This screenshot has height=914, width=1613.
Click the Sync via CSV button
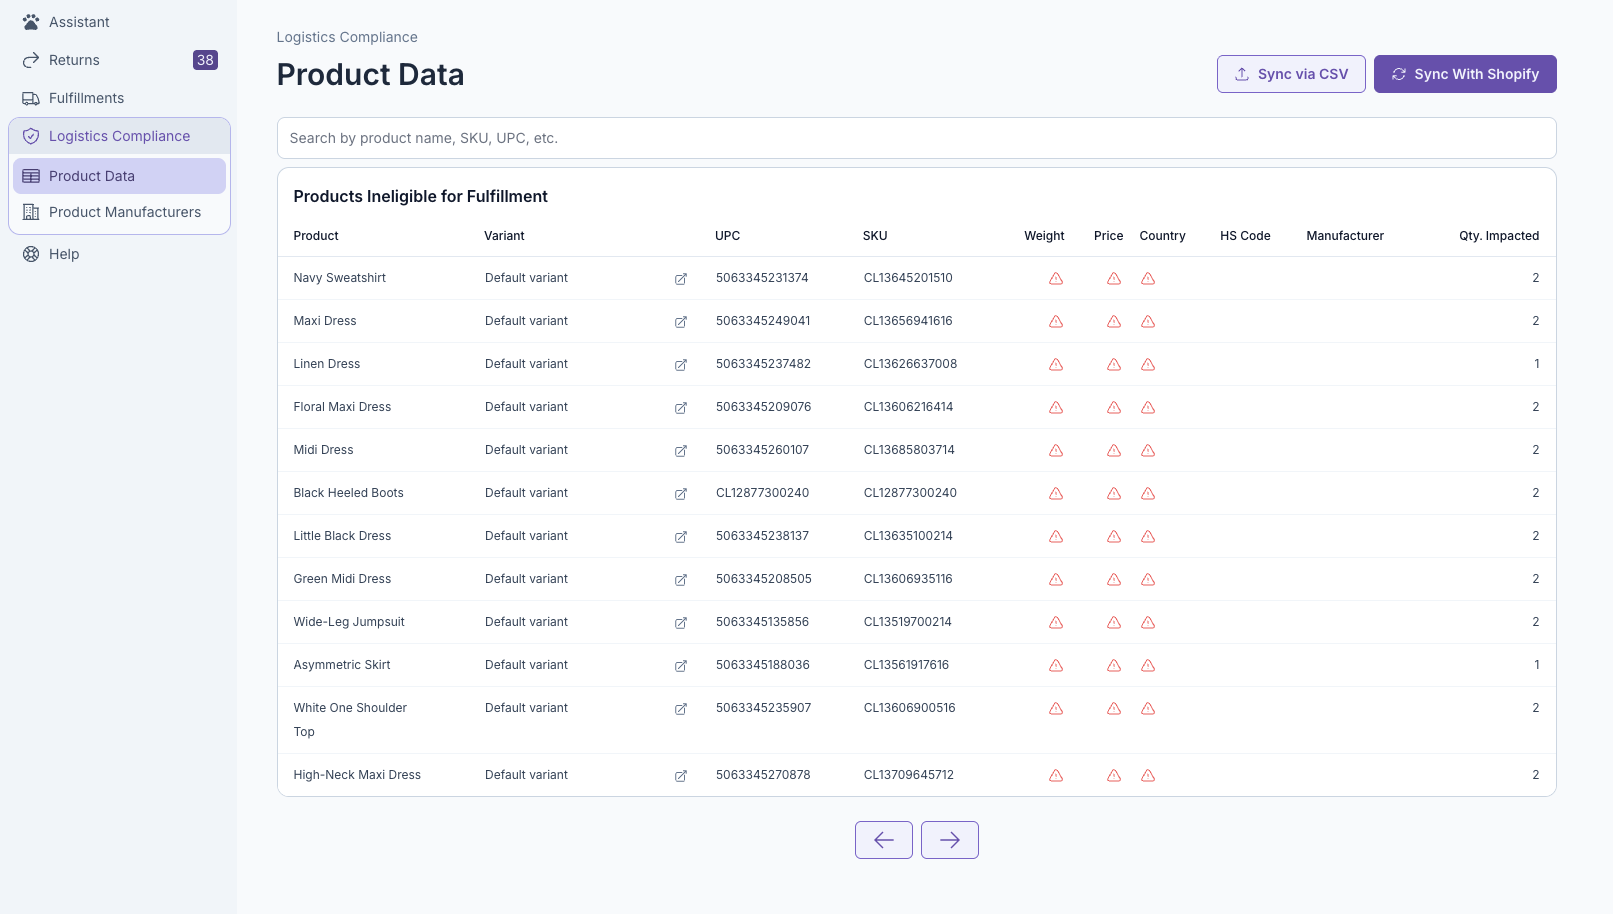click(1290, 74)
